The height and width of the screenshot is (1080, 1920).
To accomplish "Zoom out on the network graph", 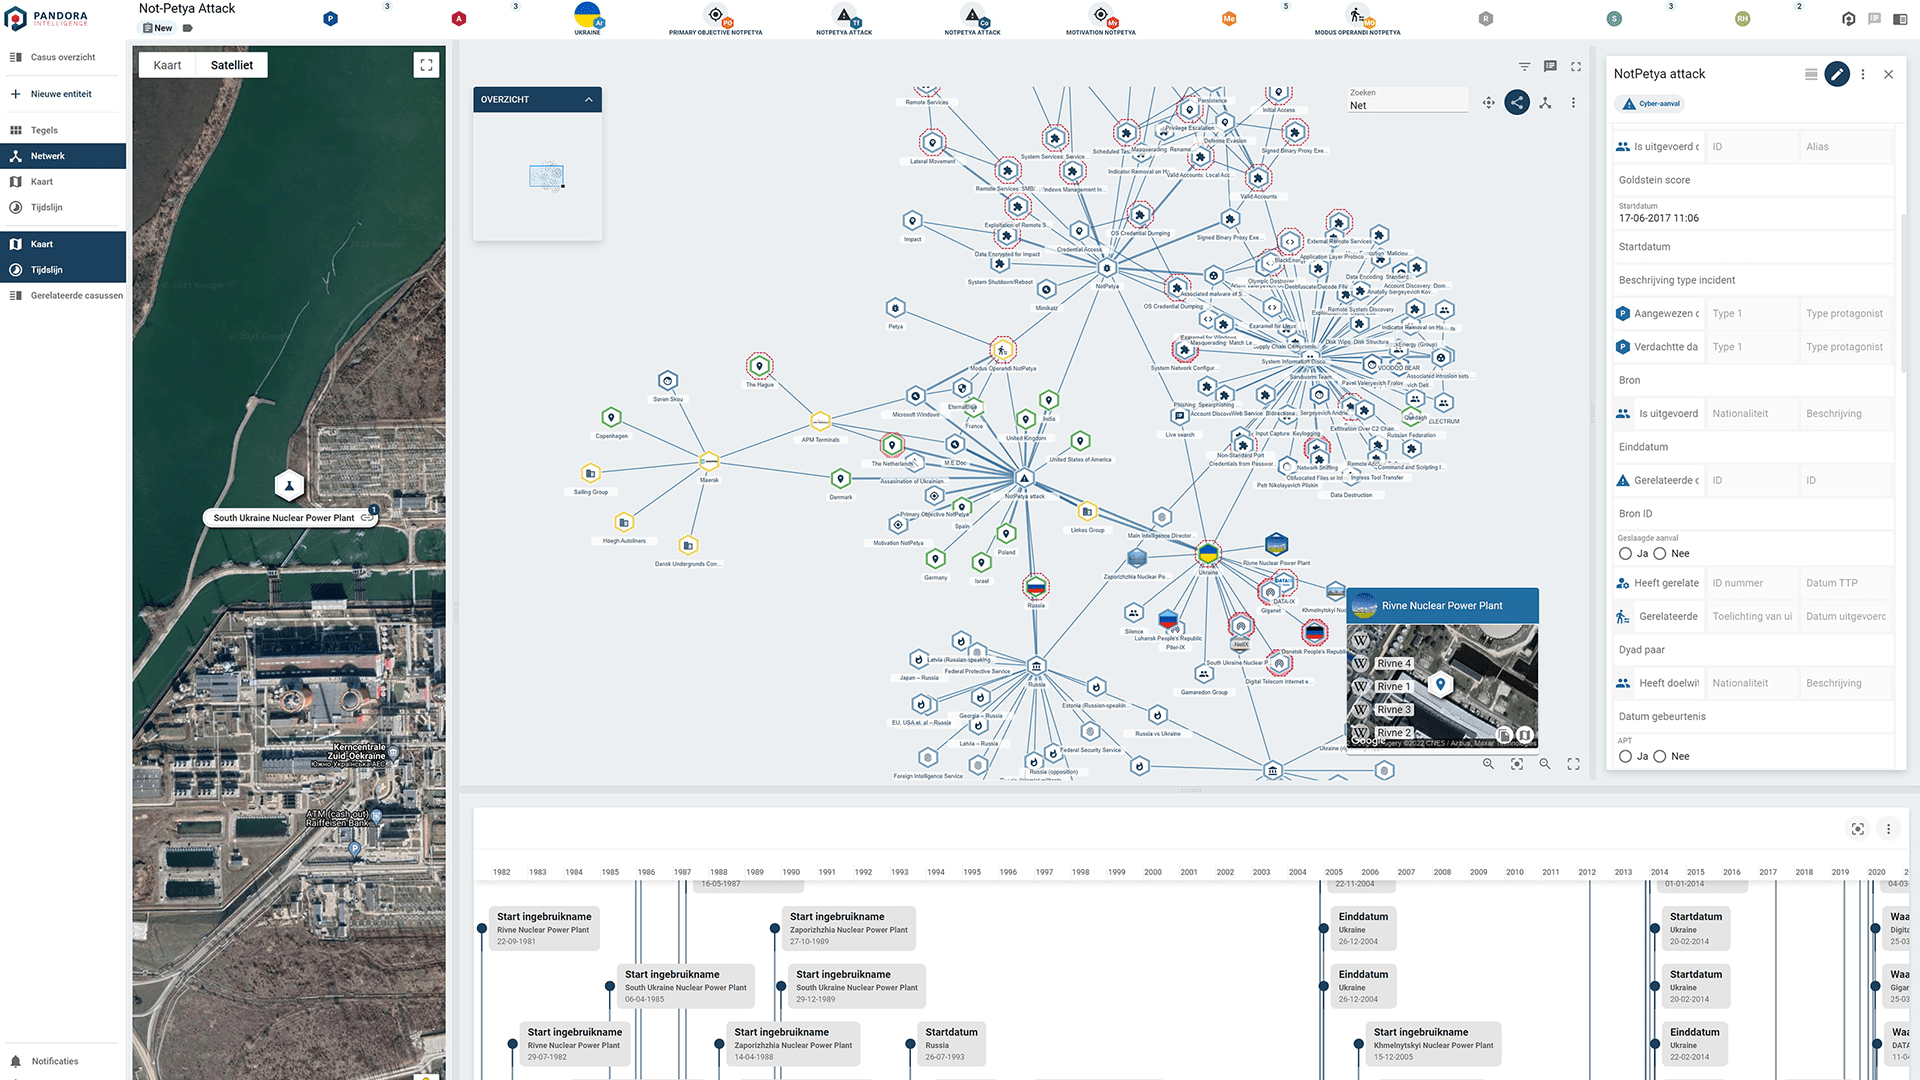I will 1545,764.
